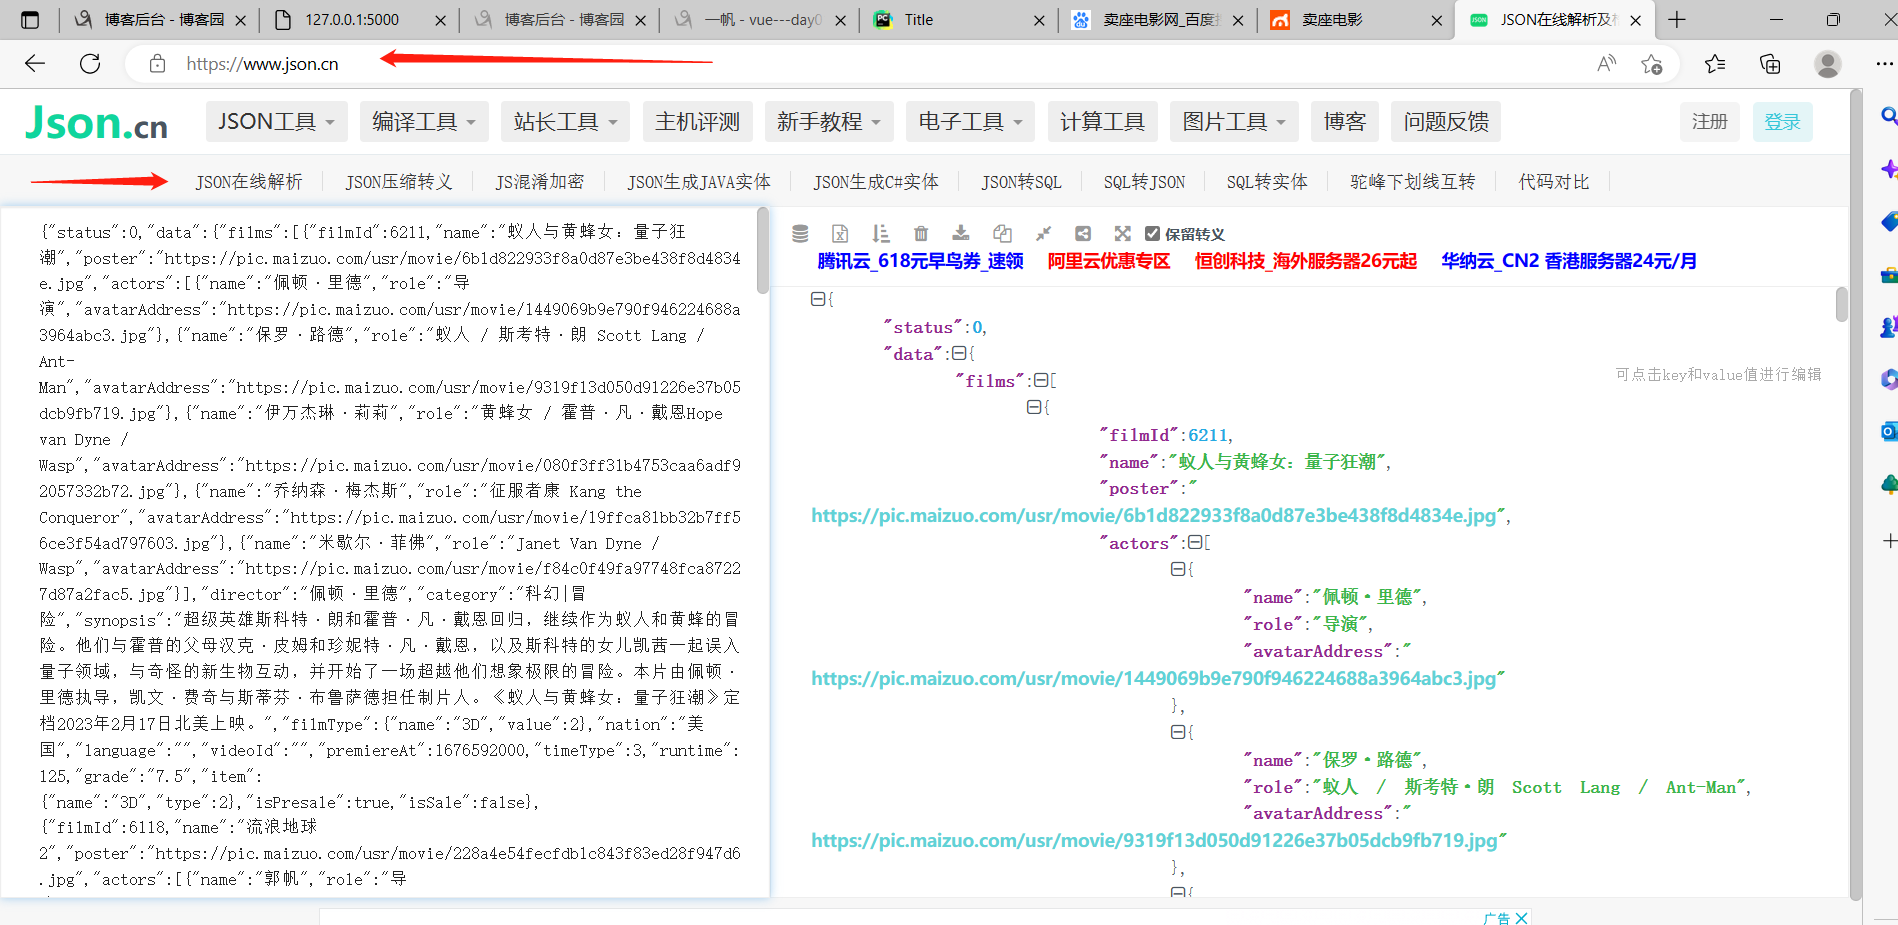Collapse the "data" object node
This screenshot has height=925, width=1898.
coord(959,353)
